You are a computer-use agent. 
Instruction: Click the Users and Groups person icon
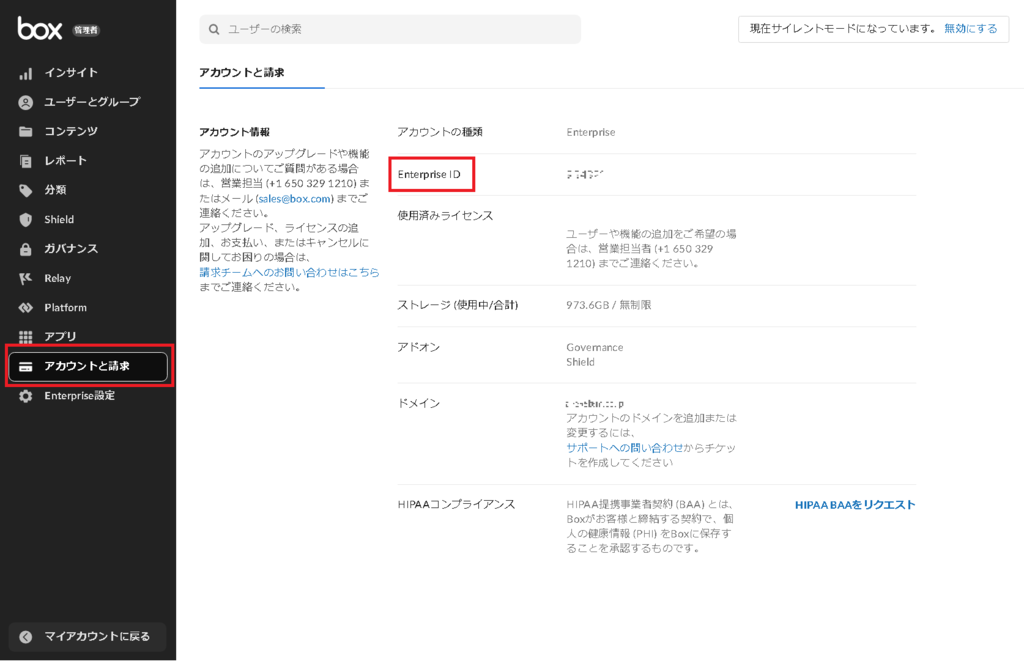tap(26, 102)
